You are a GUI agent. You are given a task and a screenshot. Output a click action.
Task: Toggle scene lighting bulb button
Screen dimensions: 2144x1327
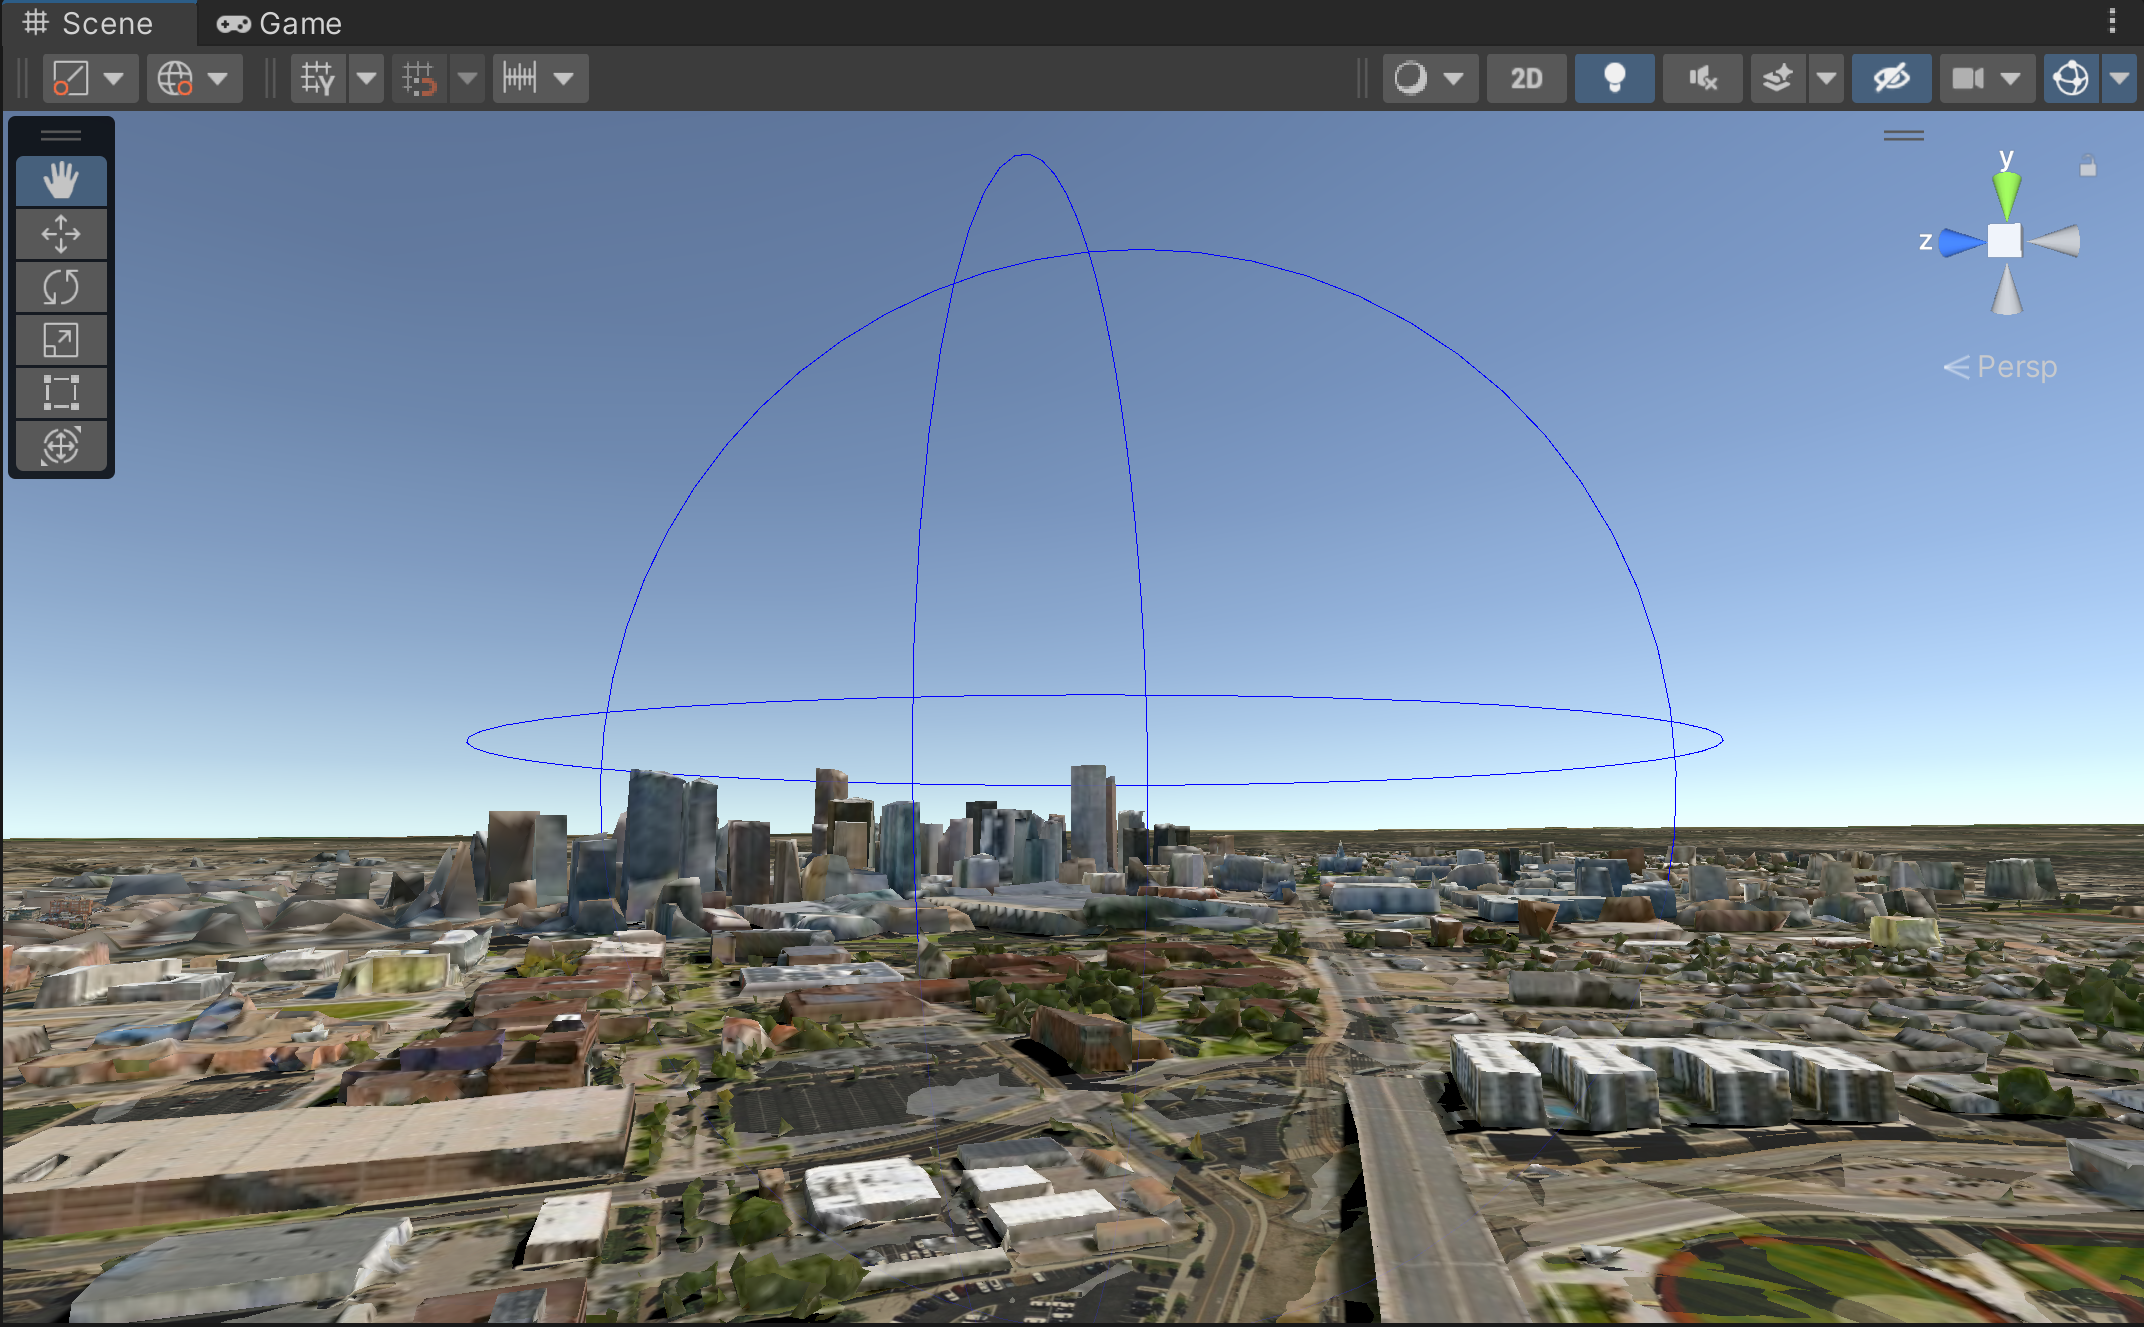[1614, 78]
